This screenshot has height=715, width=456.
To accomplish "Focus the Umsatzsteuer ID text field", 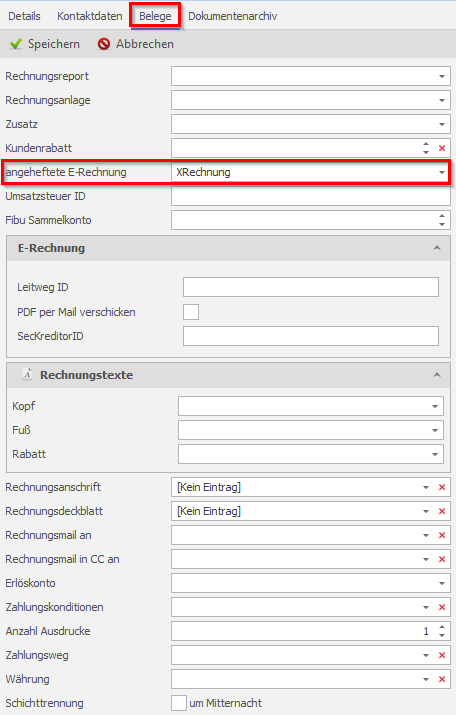I will [x=311, y=197].
